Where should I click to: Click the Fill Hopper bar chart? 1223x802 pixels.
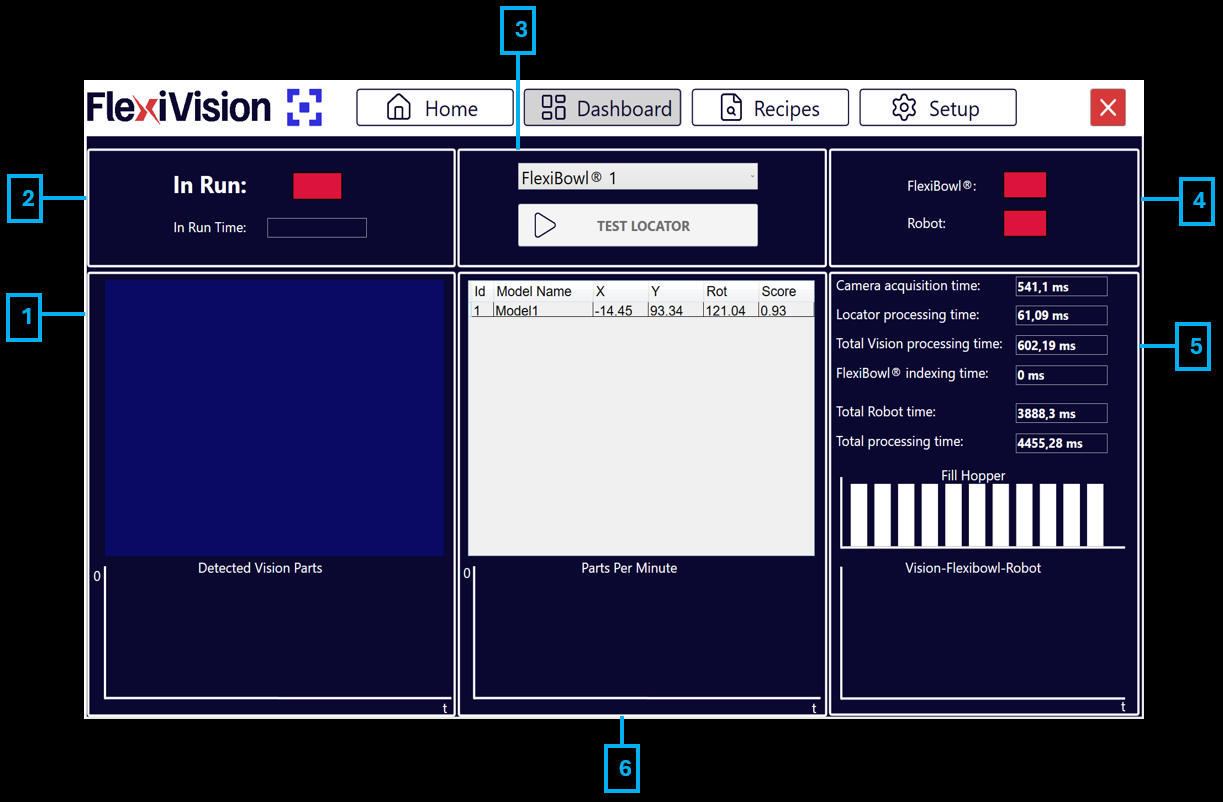click(x=982, y=514)
